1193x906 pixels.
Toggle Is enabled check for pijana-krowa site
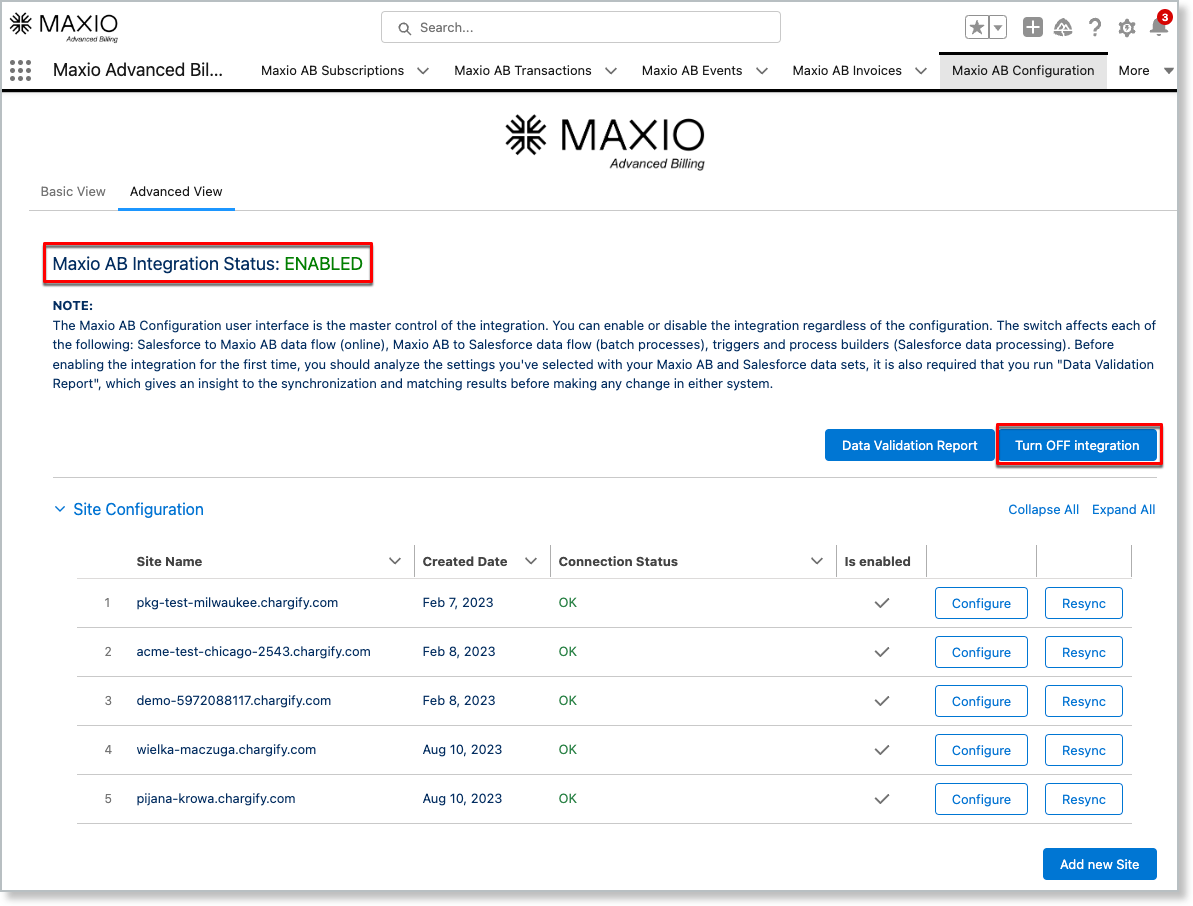[881, 799]
